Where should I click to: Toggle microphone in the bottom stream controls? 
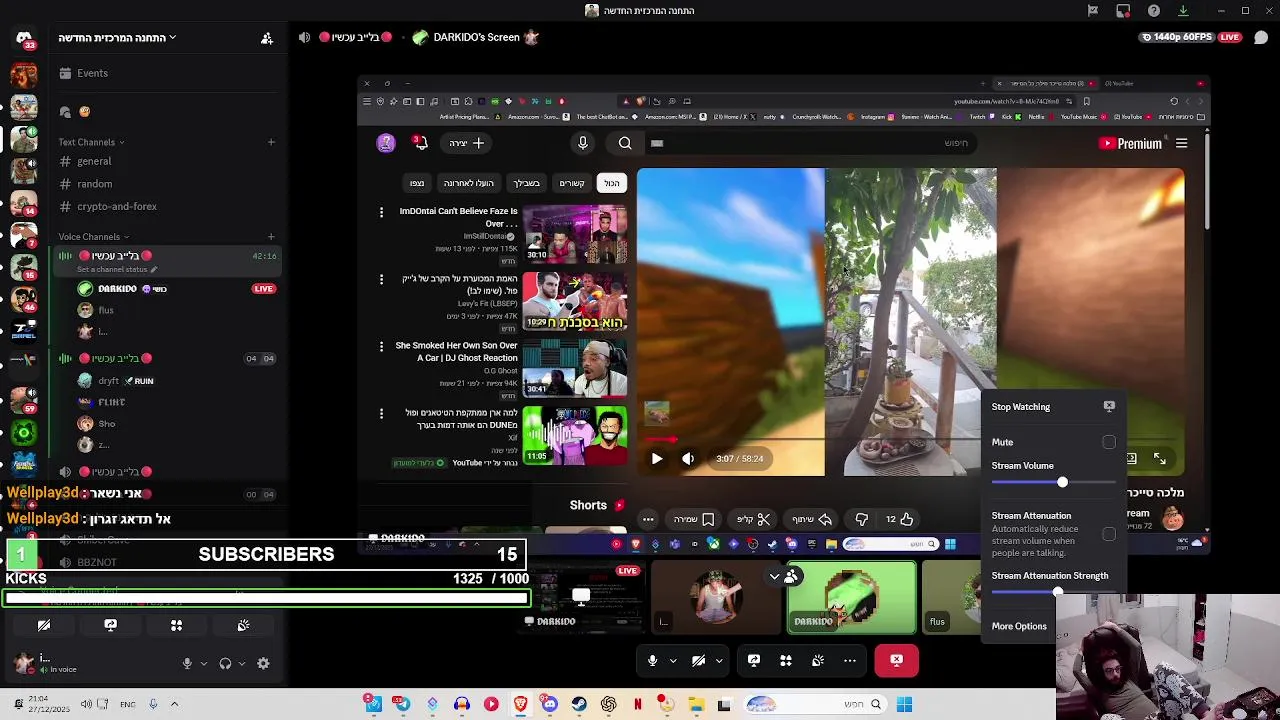click(x=653, y=660)
